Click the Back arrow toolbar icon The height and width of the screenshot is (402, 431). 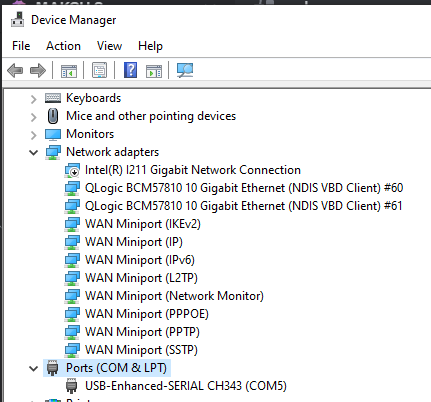click(15, 70)
